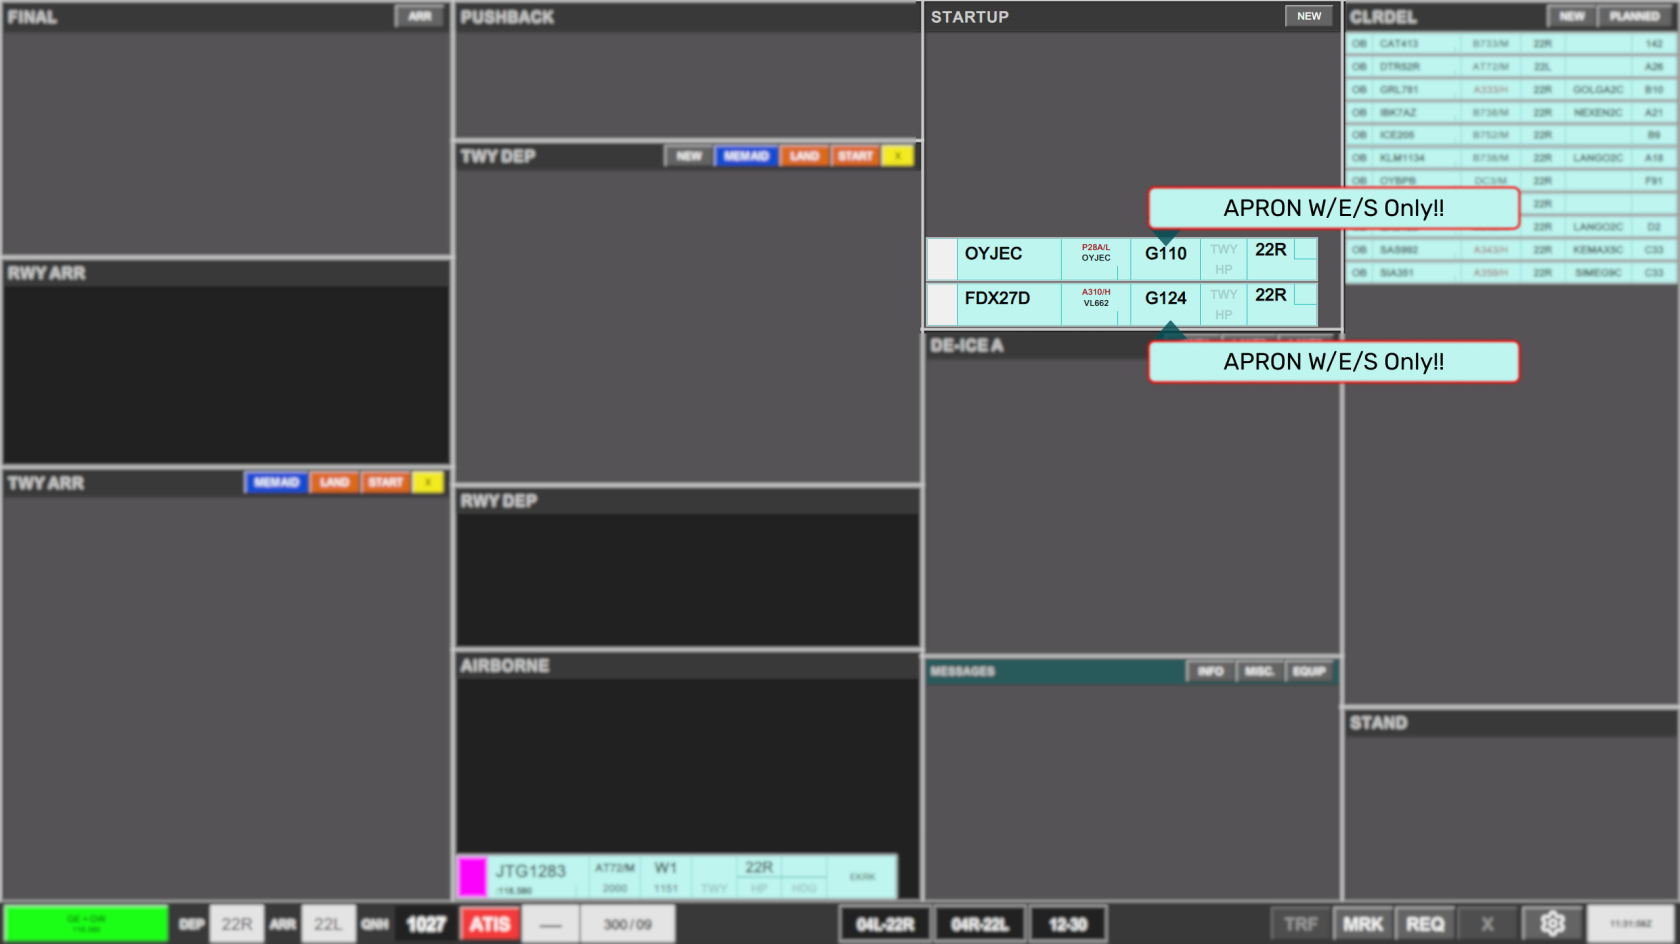Click the yellow X filter in TWY DEP
Viewport: 1680px width, 944px height.
coord(898,156)
